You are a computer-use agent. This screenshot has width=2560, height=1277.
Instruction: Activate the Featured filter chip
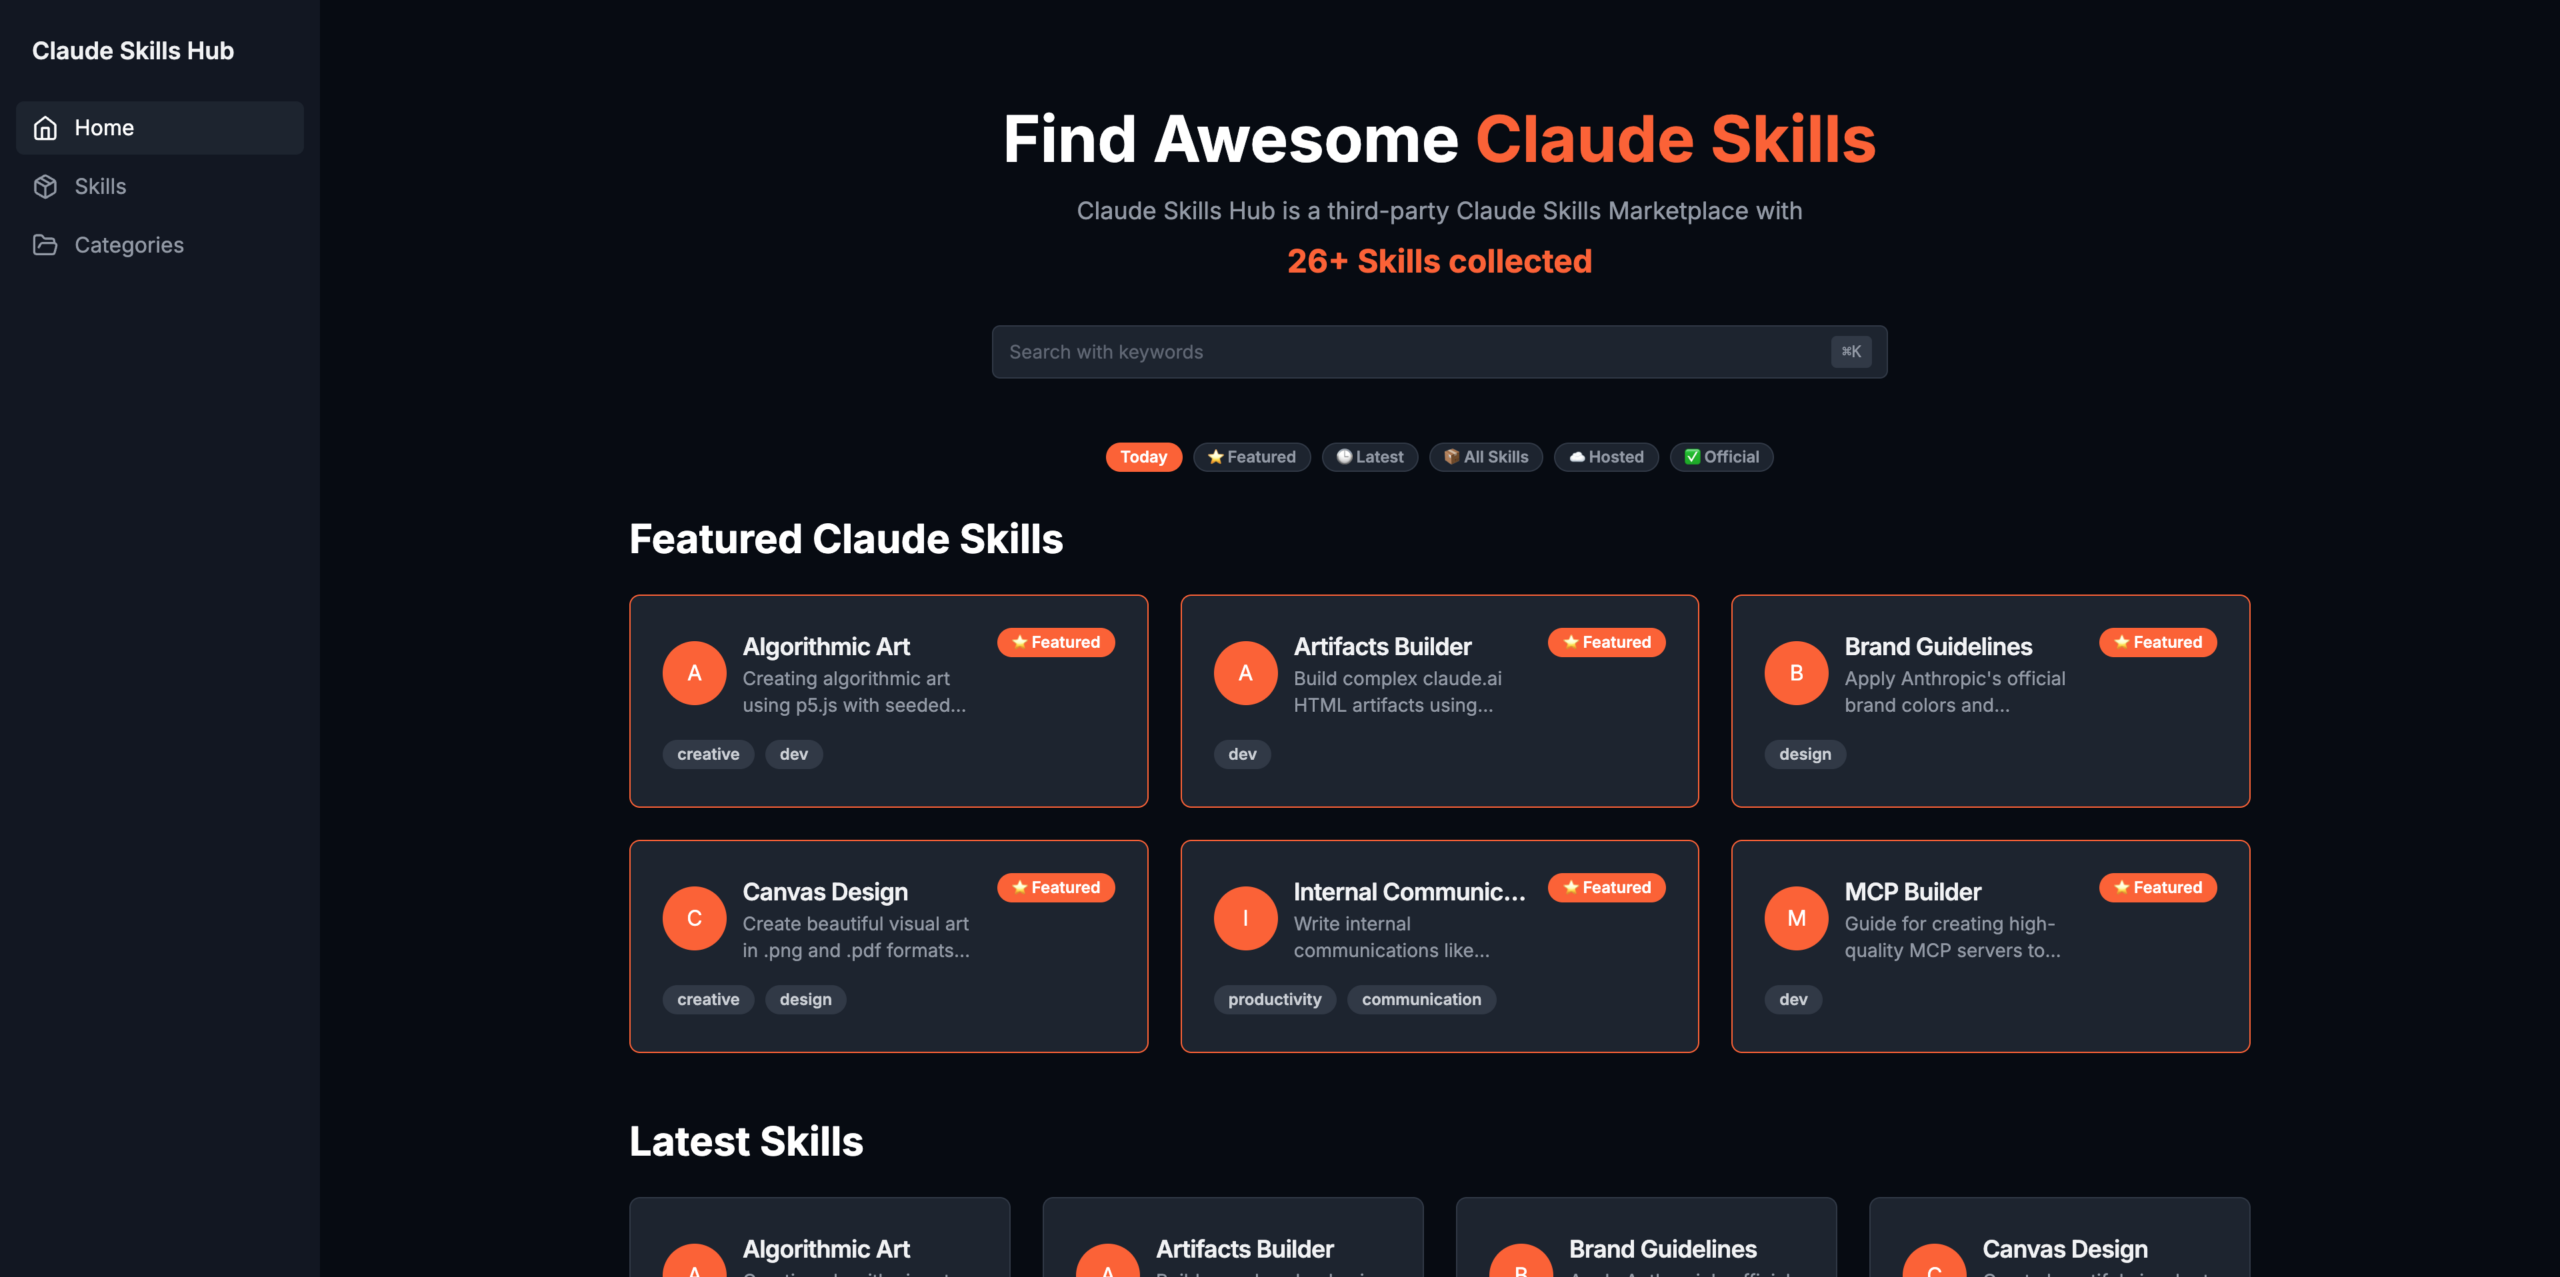[x=1251, y=457]
